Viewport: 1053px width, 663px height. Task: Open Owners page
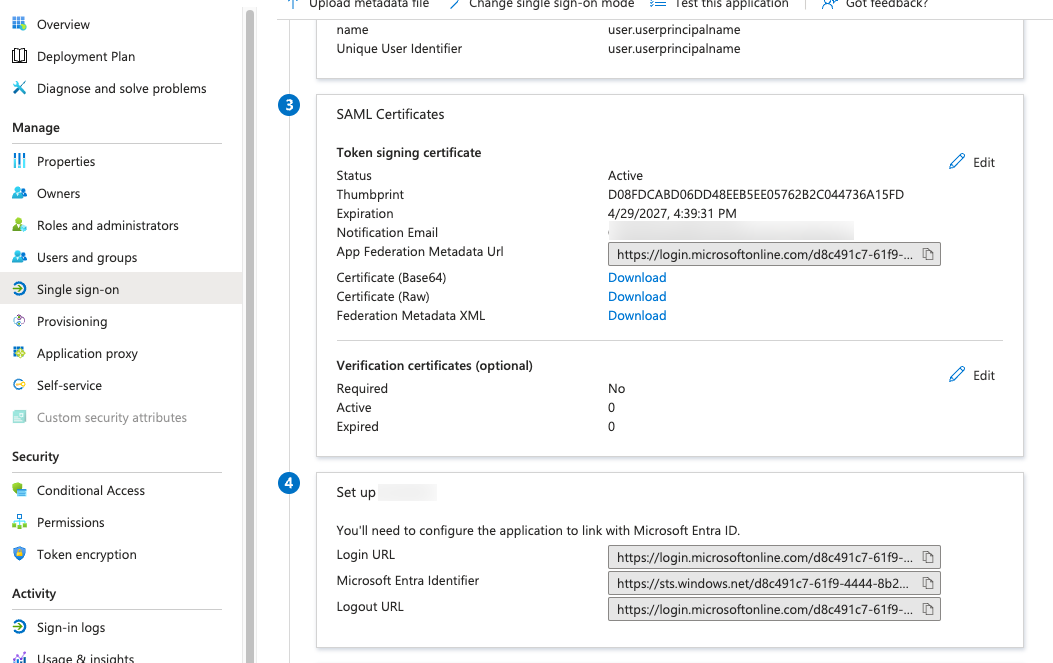click(x=58, y=193)
